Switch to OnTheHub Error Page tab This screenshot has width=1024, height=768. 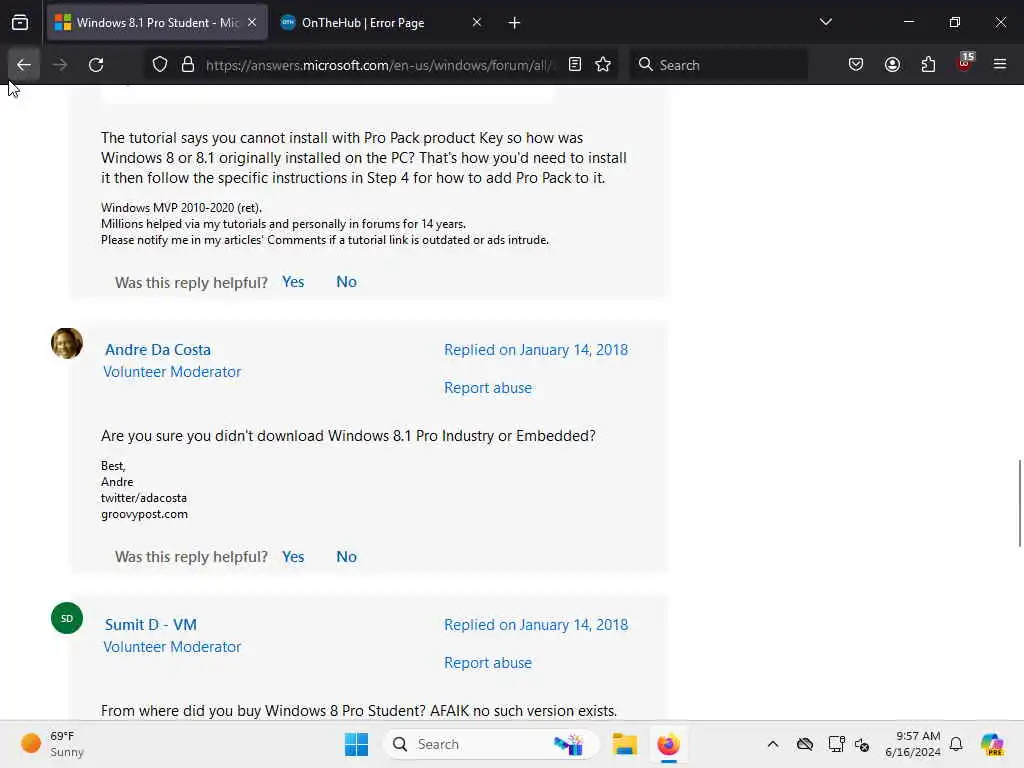pyautogui.click(x=382, y=23)
